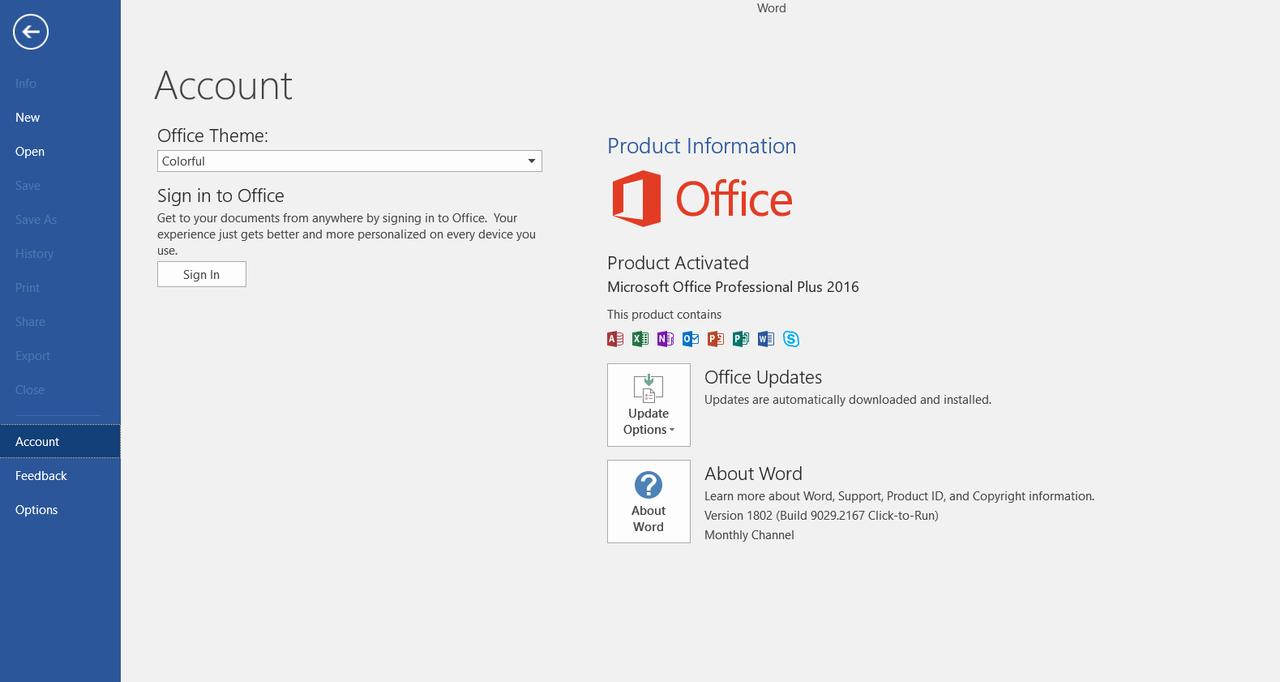The width and height of the screenshot is (1280, 682).
Task: Click the Word app icon
Action: coord(766,339)
